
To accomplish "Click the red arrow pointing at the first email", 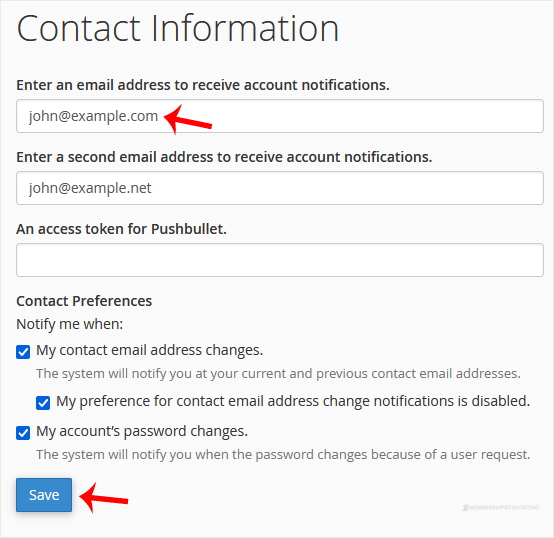I will click(x=188, y=120).
